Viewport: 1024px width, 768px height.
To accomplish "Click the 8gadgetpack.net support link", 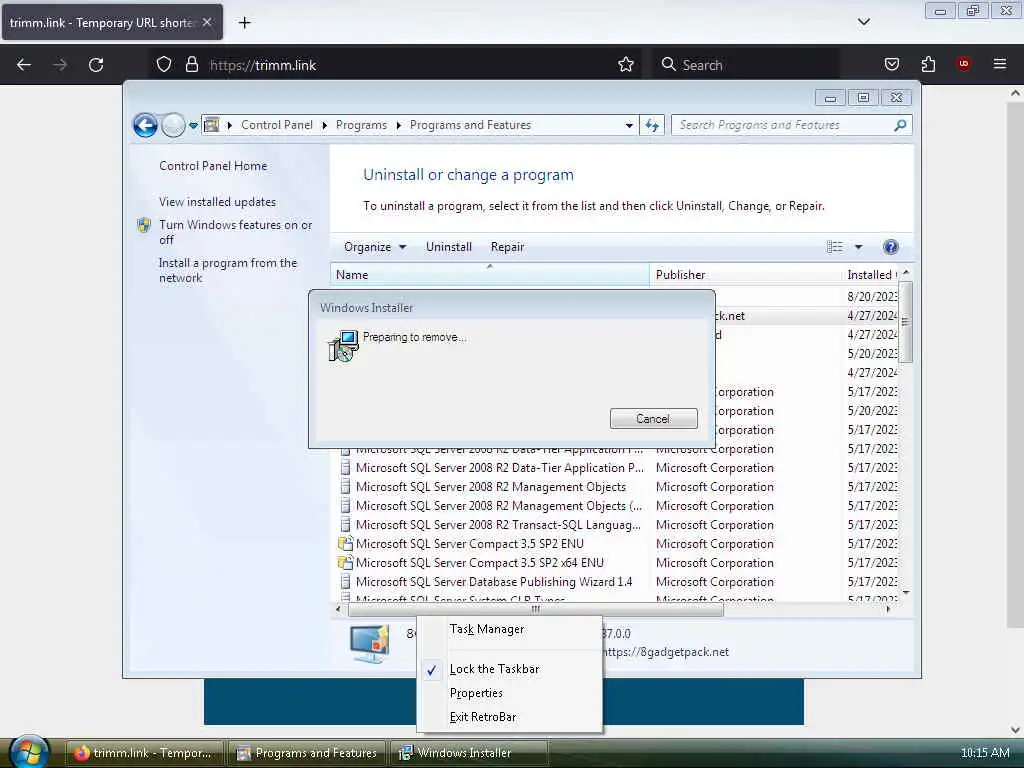I will tap(665, 652).
